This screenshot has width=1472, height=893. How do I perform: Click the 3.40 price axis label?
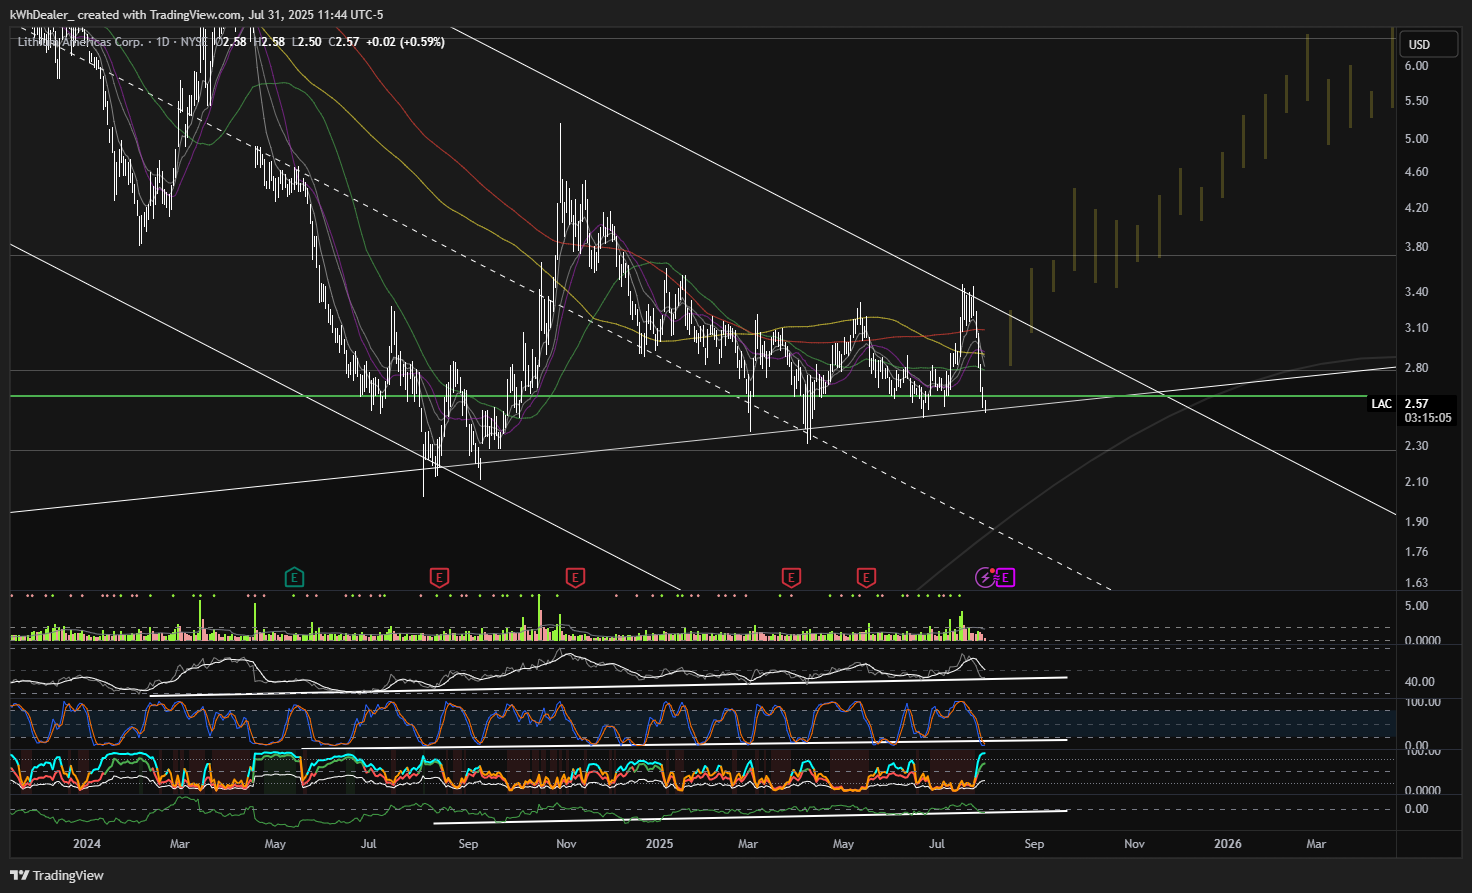click(x=1416, y=292)
